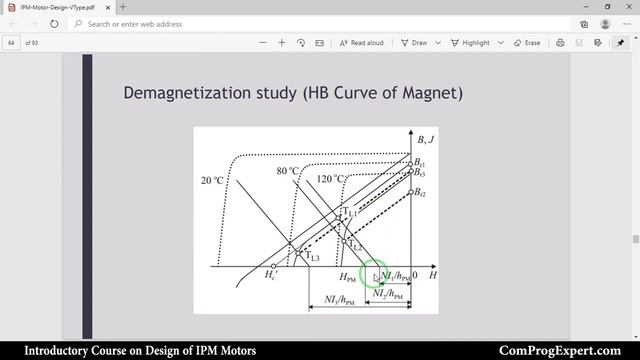
Task: Rotate the PDF page
Action: pyautogui.click(x=301, y=43)
